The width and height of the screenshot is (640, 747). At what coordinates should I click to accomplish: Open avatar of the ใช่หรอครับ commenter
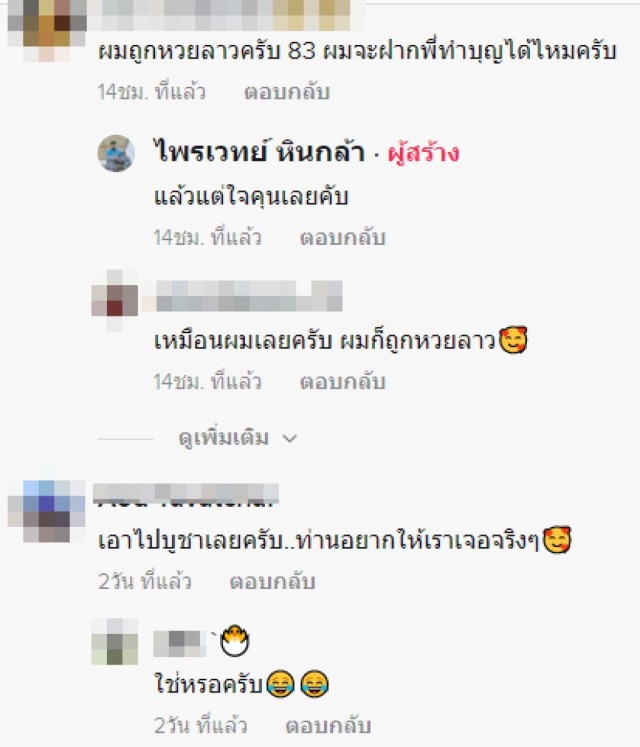[x=115, y=642]
